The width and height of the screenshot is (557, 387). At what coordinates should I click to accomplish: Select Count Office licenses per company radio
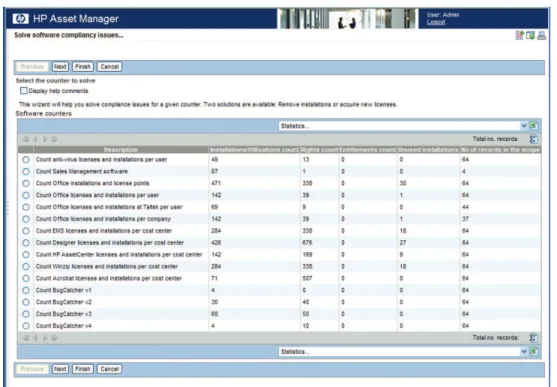tap(26, 219)
